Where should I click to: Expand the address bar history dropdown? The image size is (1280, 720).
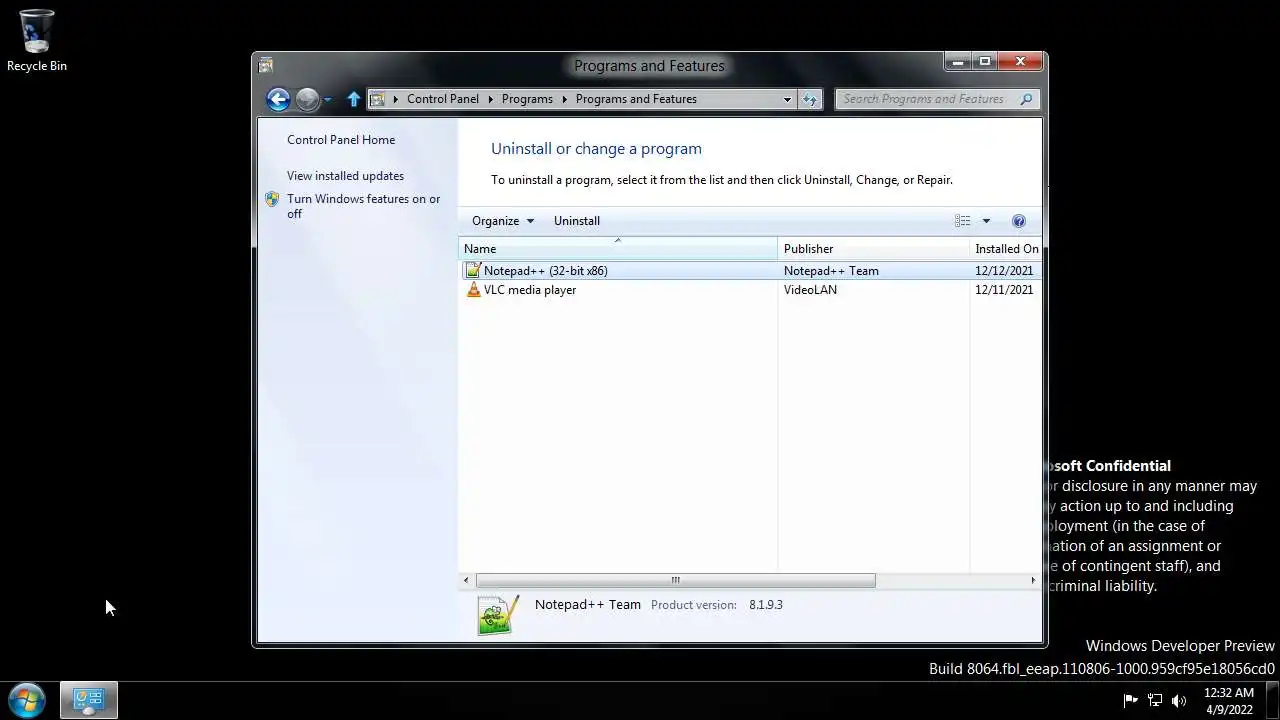coord(787,99)
